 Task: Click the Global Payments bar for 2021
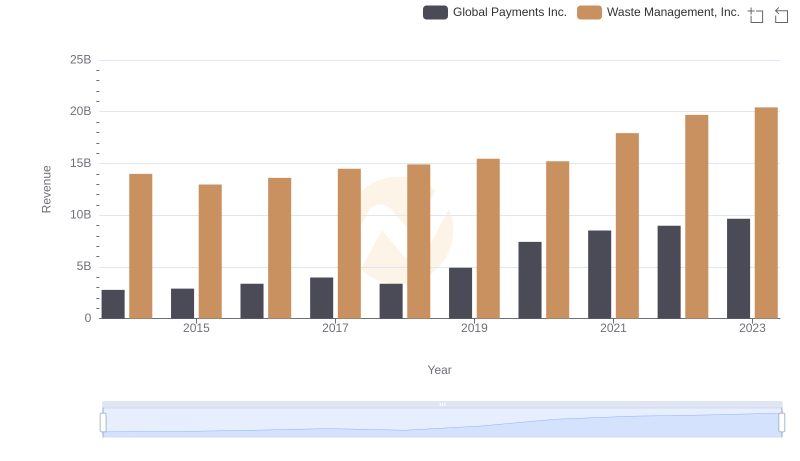599,274
